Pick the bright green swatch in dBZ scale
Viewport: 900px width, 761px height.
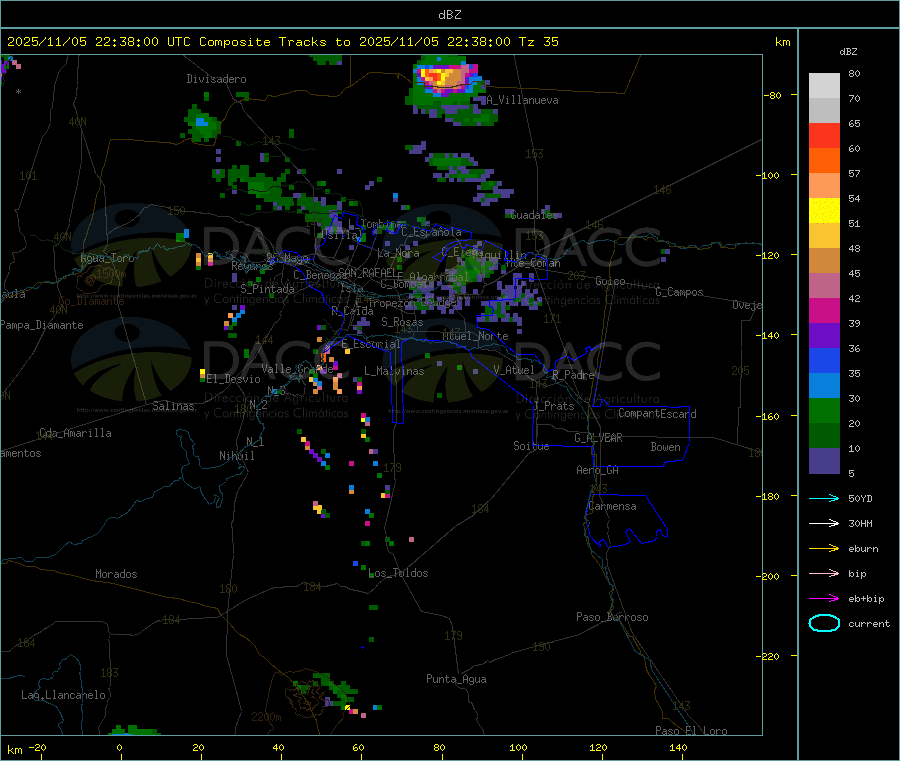(x=824, y=410)
